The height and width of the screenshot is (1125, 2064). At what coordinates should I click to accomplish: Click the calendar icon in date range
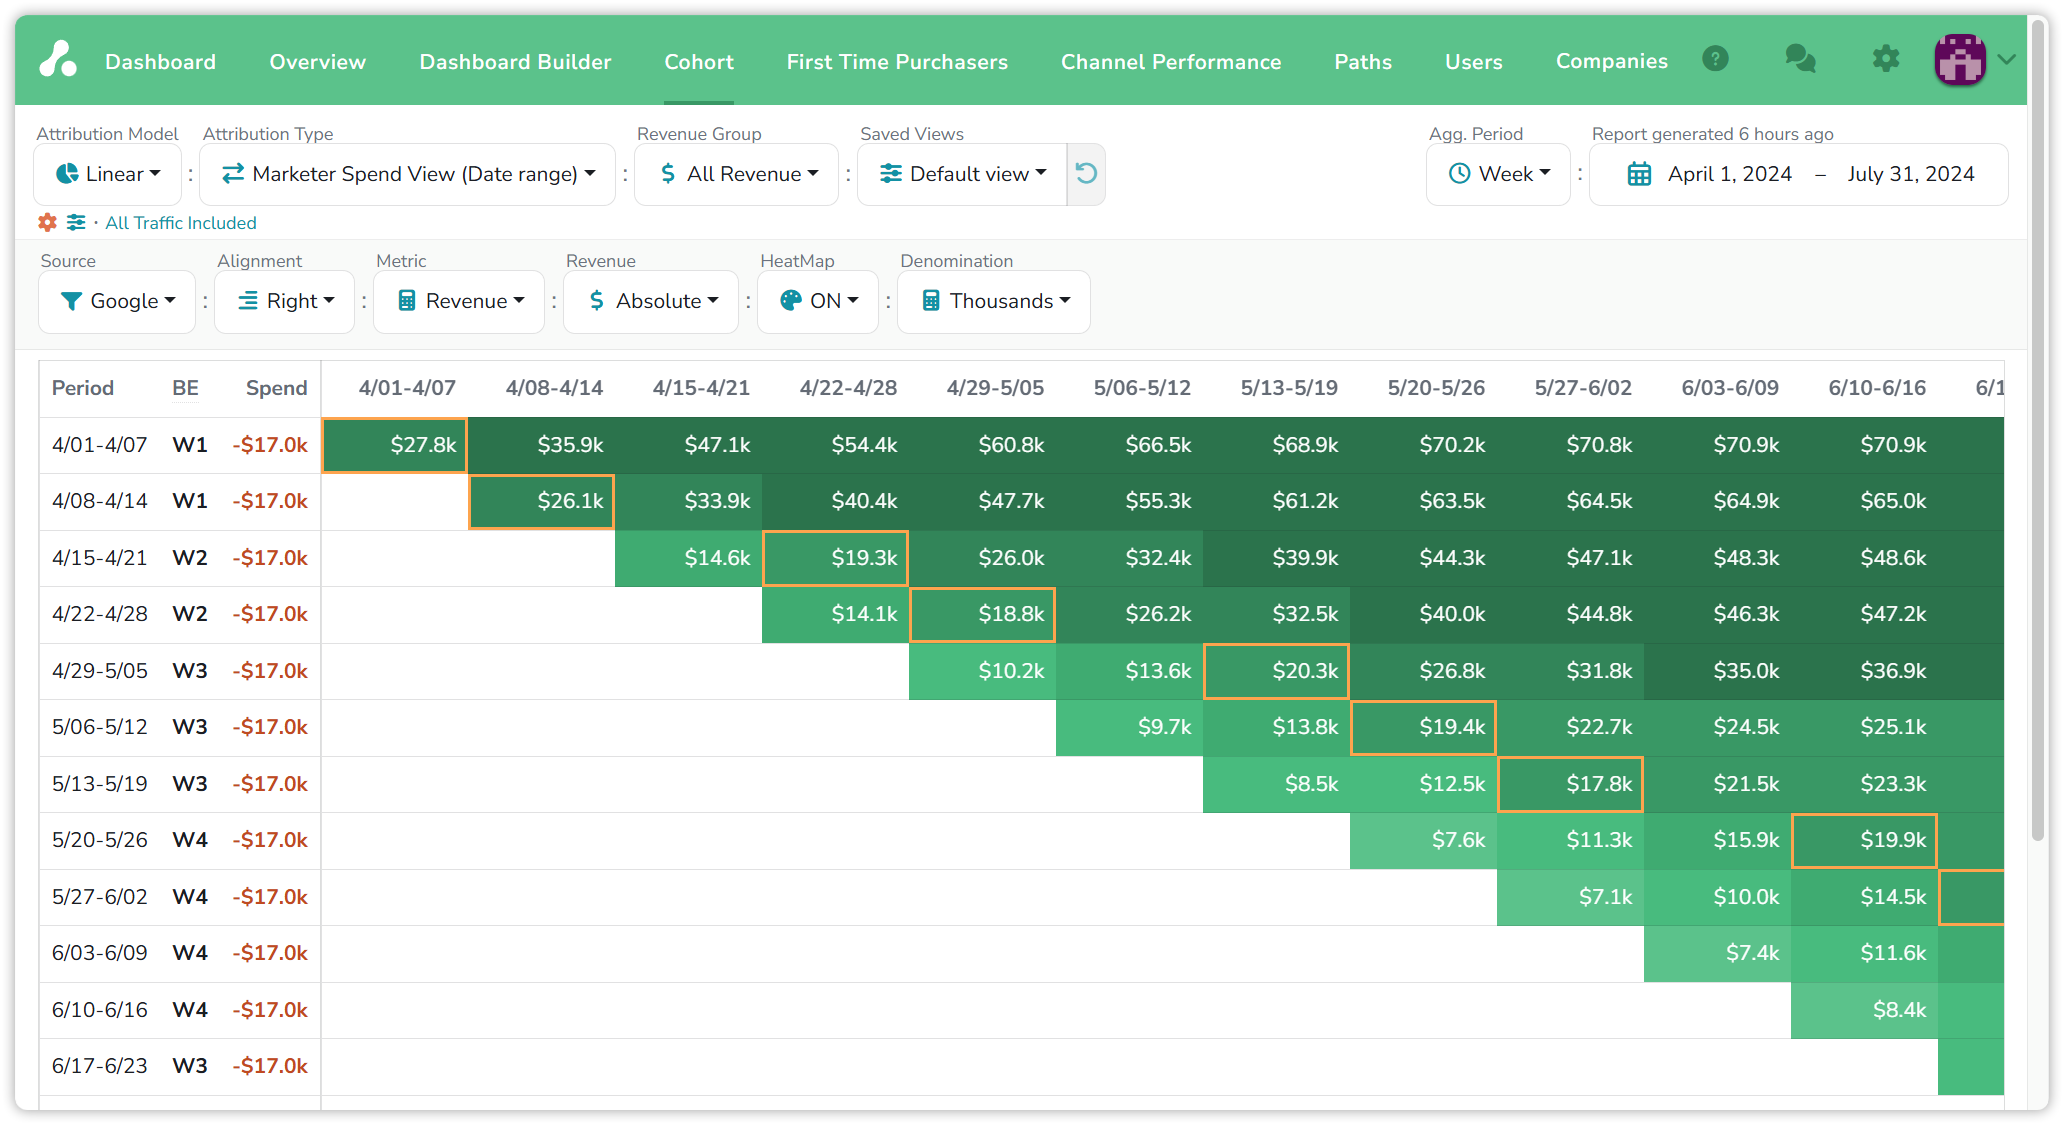click(x=1639, y=174)
